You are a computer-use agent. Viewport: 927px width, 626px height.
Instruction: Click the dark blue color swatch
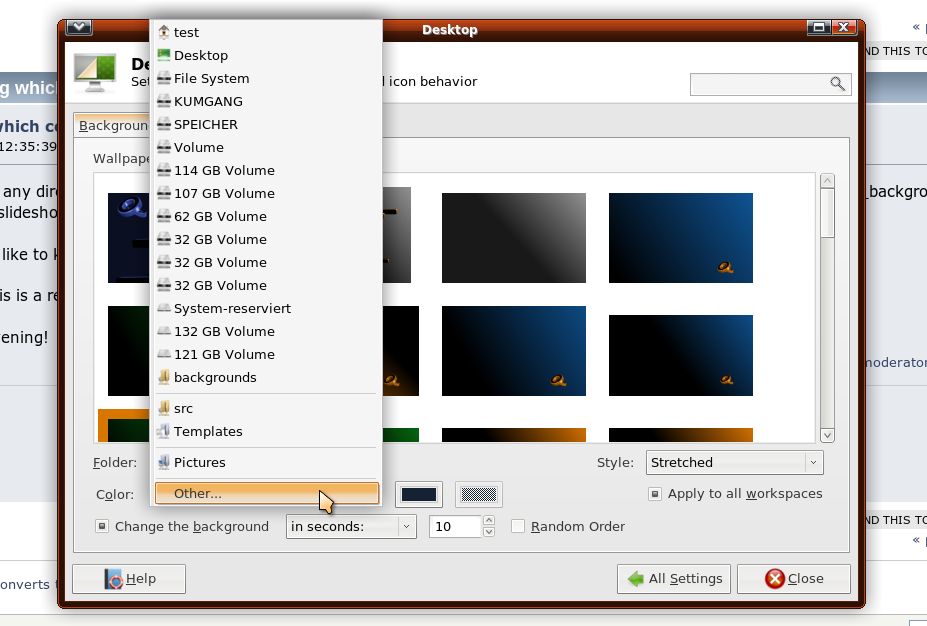[x=419, y=494]
